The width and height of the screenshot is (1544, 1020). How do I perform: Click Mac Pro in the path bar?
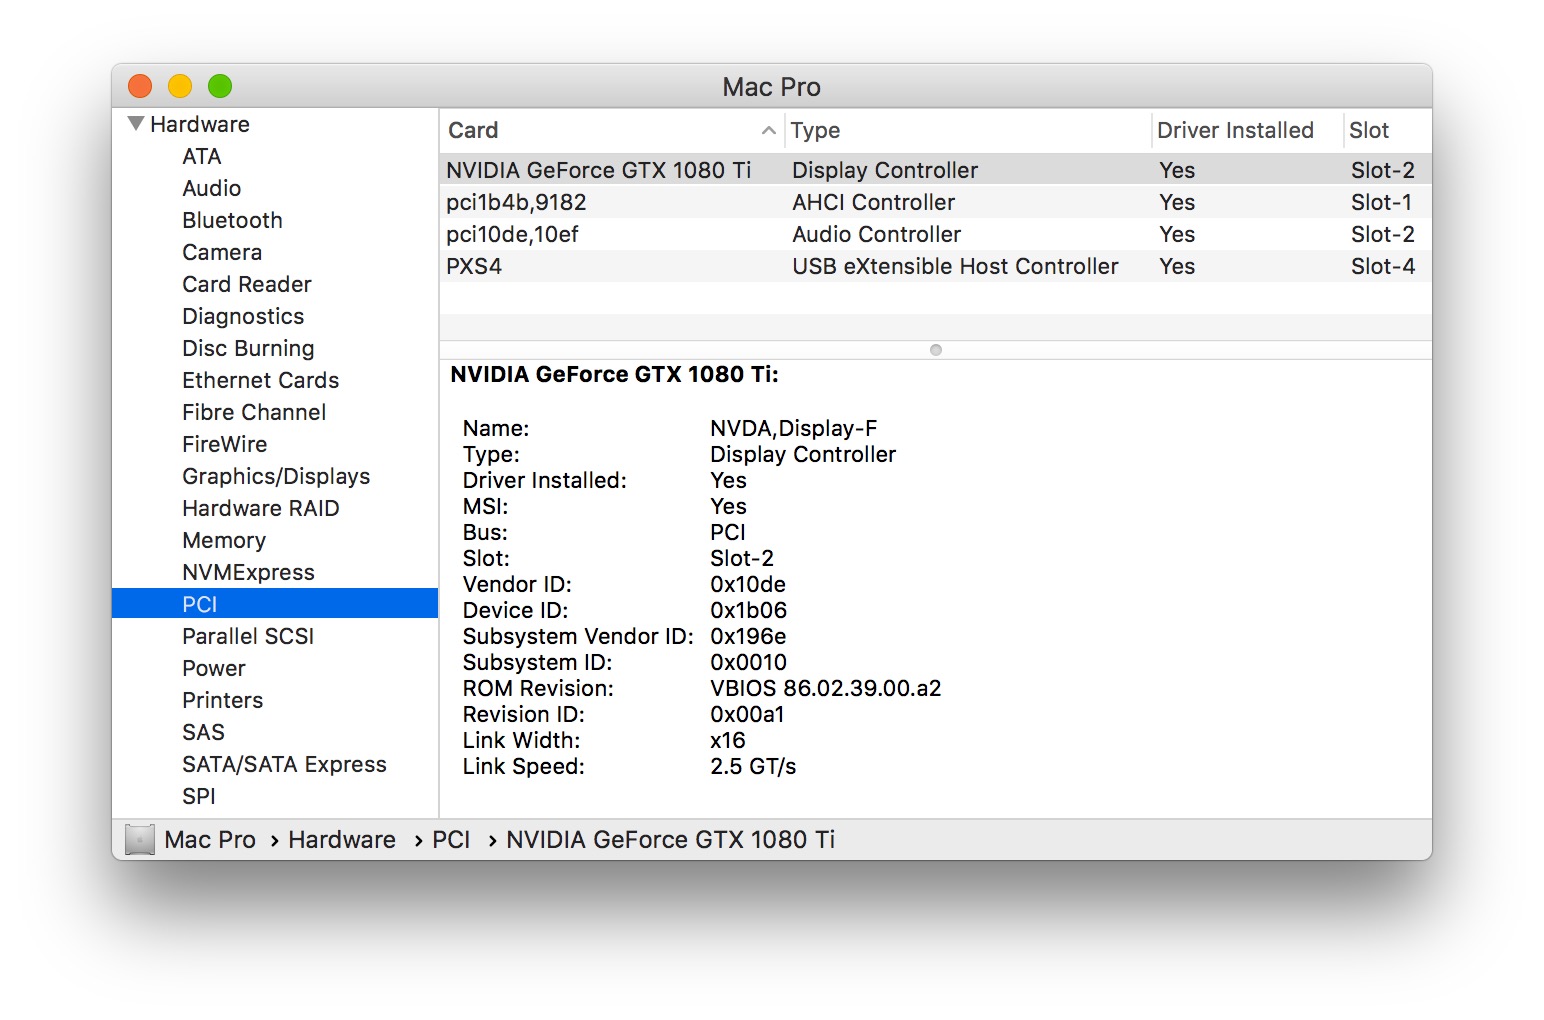[210, 839]
